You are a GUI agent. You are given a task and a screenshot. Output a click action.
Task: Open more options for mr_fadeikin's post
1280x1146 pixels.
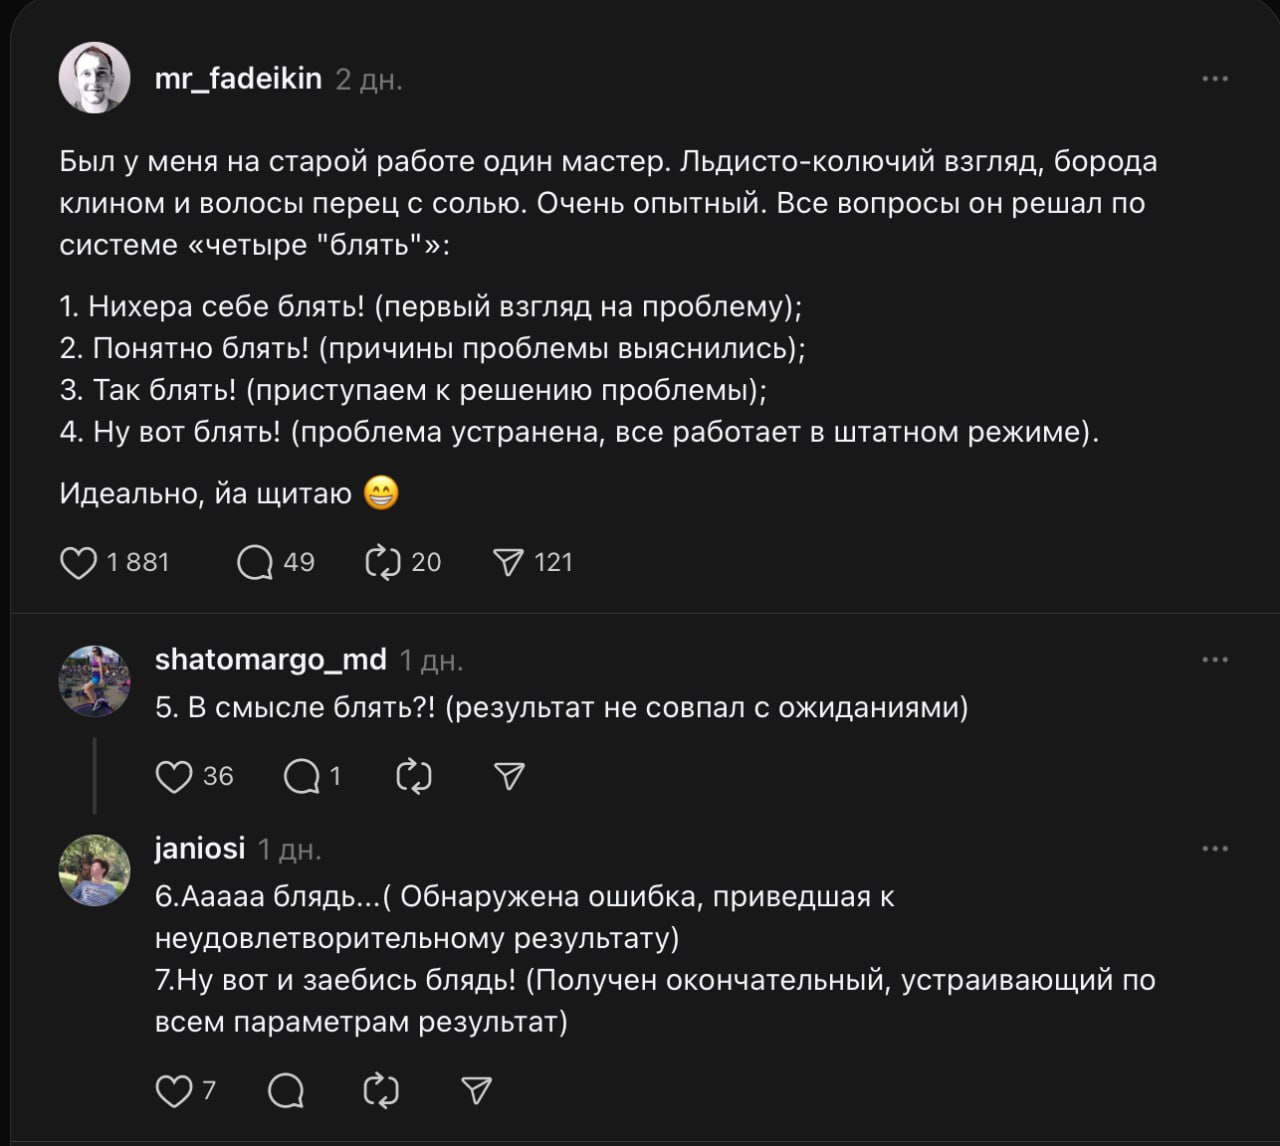point(1215,79)
